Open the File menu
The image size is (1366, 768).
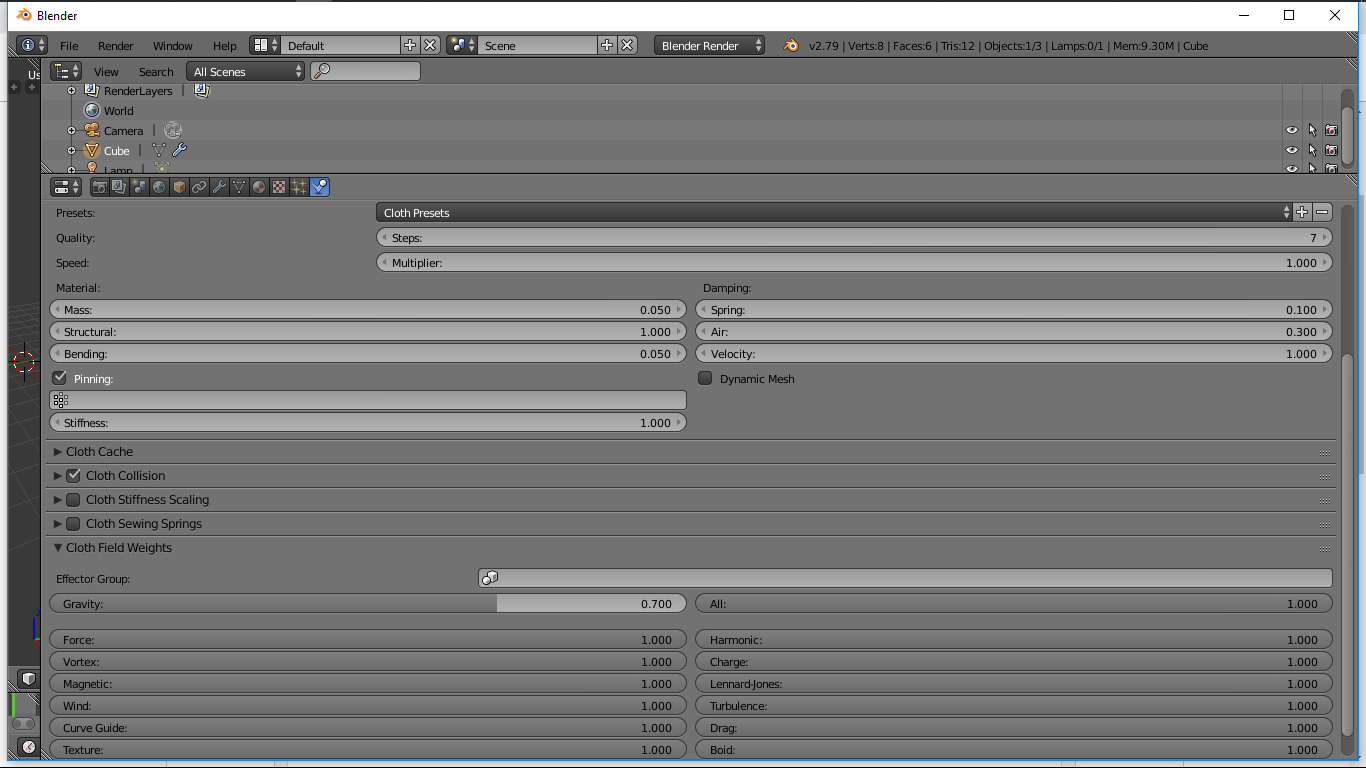[x=69, y=46]
